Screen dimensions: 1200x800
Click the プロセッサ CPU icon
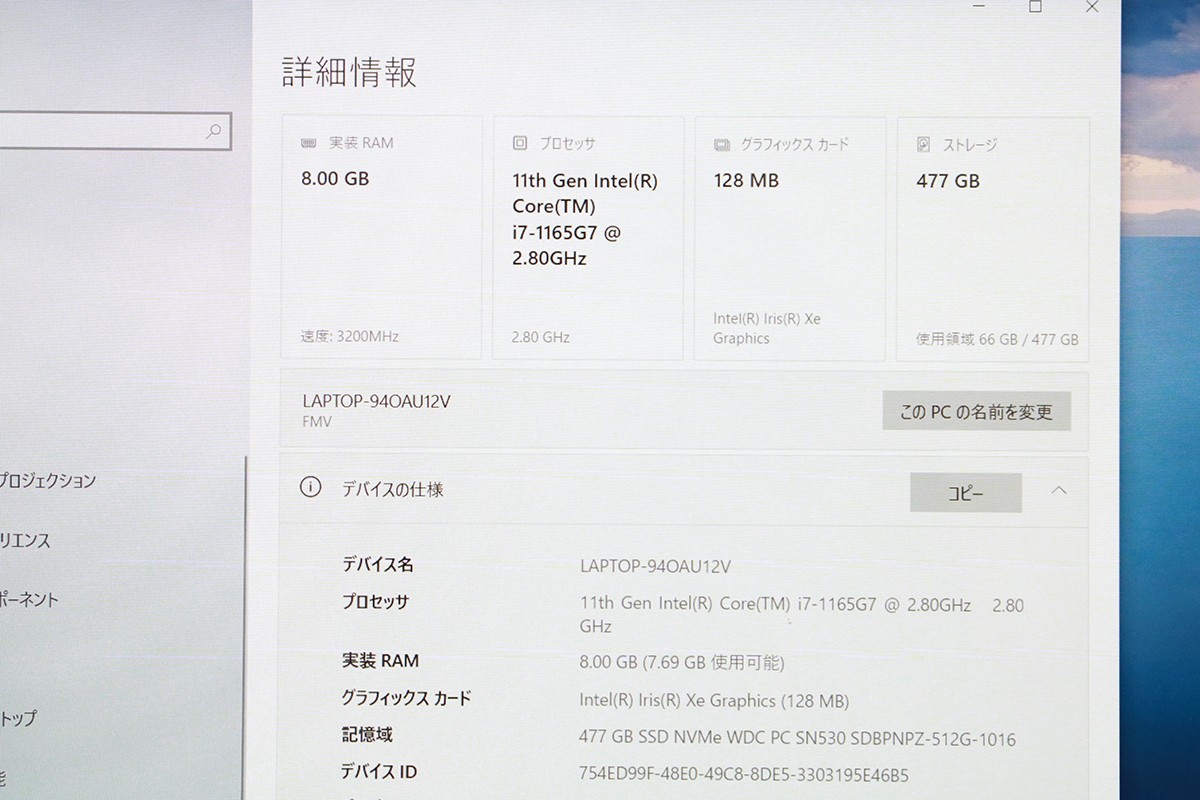tap(519, 143)
